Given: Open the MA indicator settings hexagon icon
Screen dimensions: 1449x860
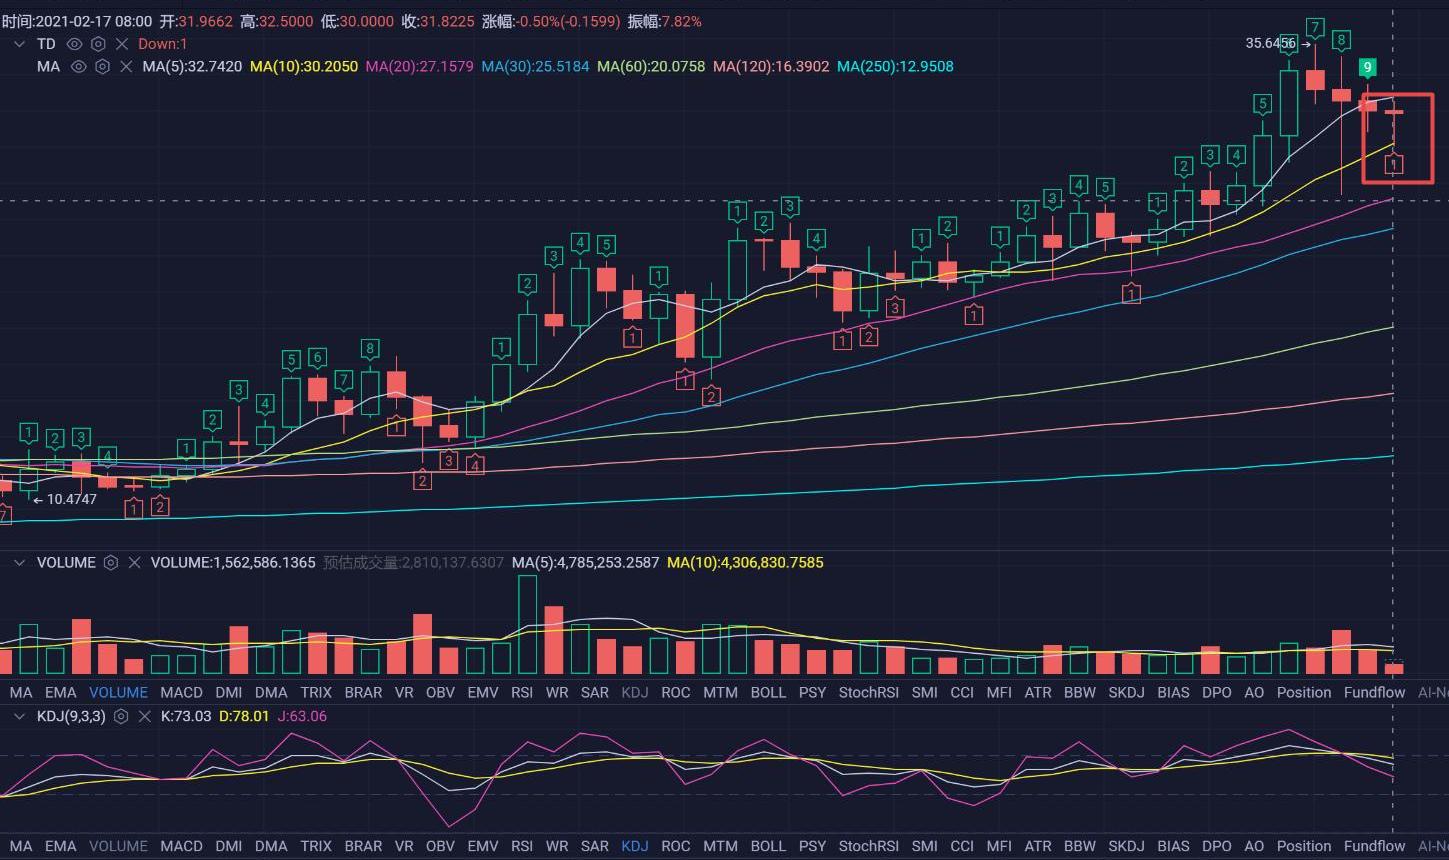Looking at the screenshot, I should click(102, 67).
